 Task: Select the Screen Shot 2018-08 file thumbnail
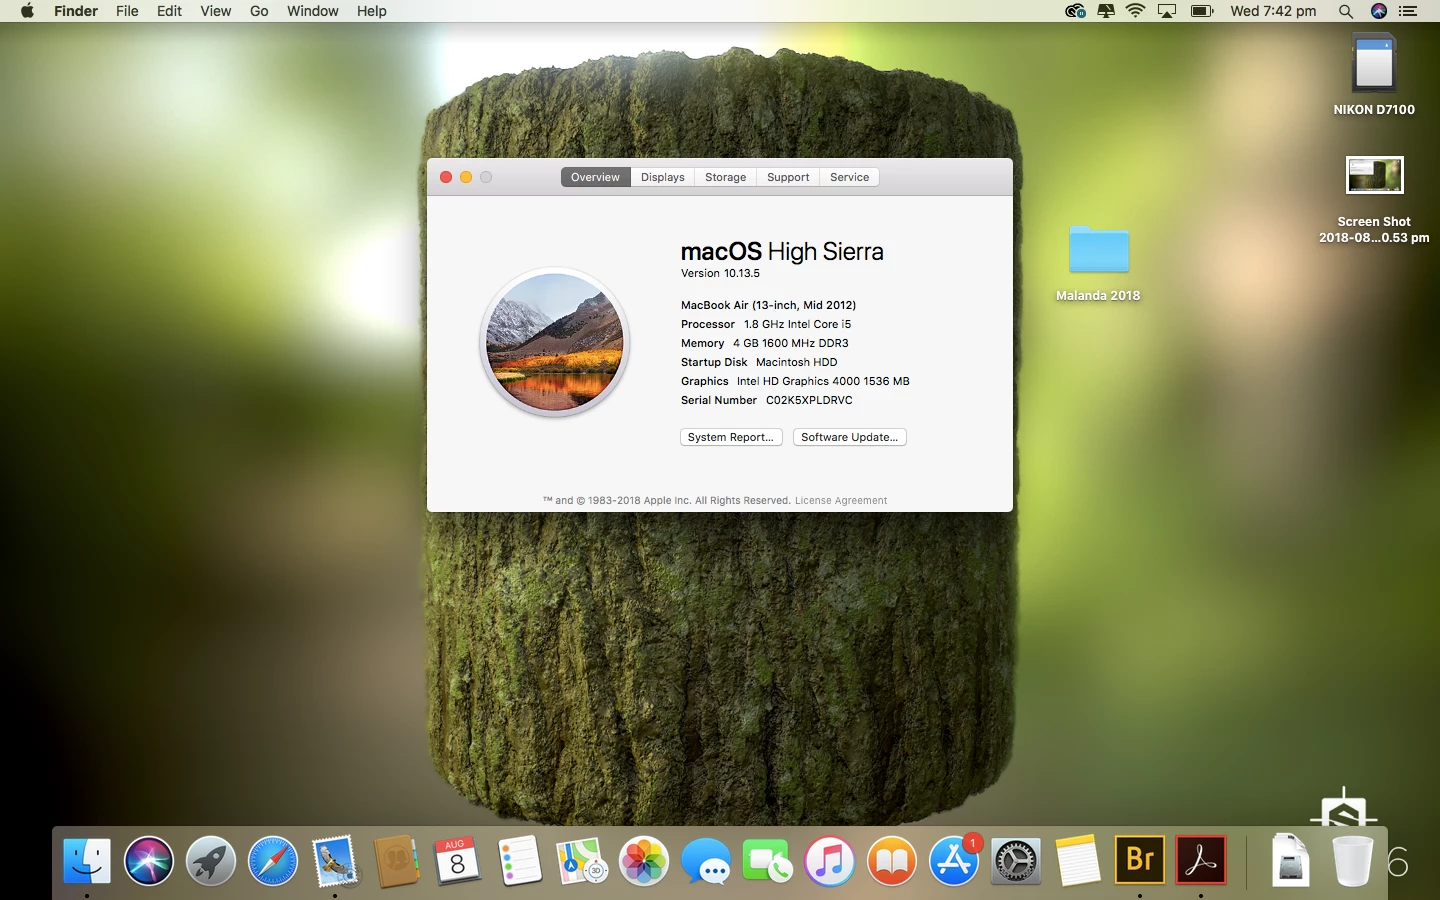[x=1374, y=175]
